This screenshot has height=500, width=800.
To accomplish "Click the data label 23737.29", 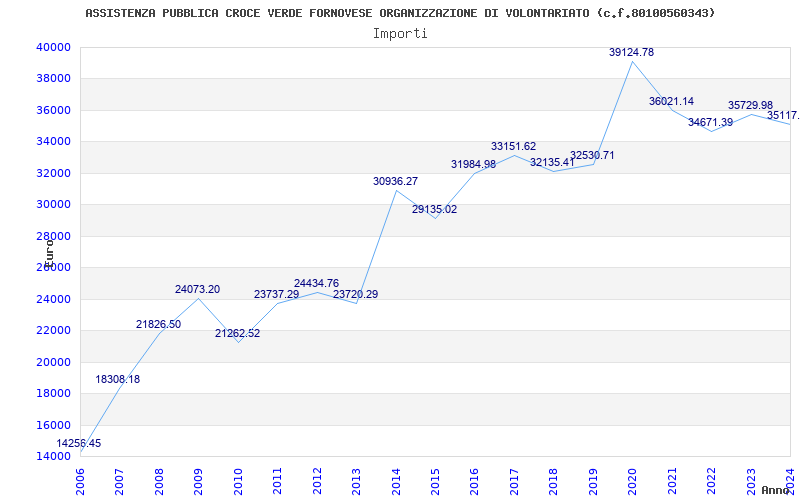I will point(277,294).
